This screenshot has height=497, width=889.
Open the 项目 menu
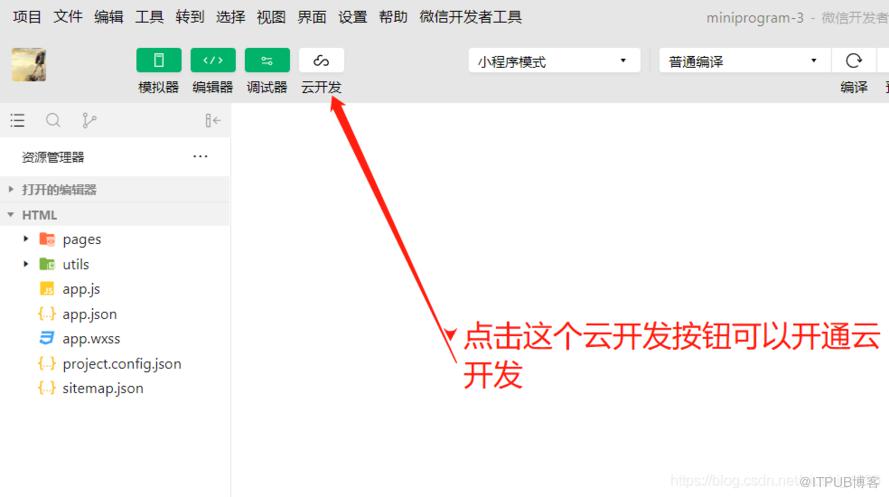[x=27, y=17]
